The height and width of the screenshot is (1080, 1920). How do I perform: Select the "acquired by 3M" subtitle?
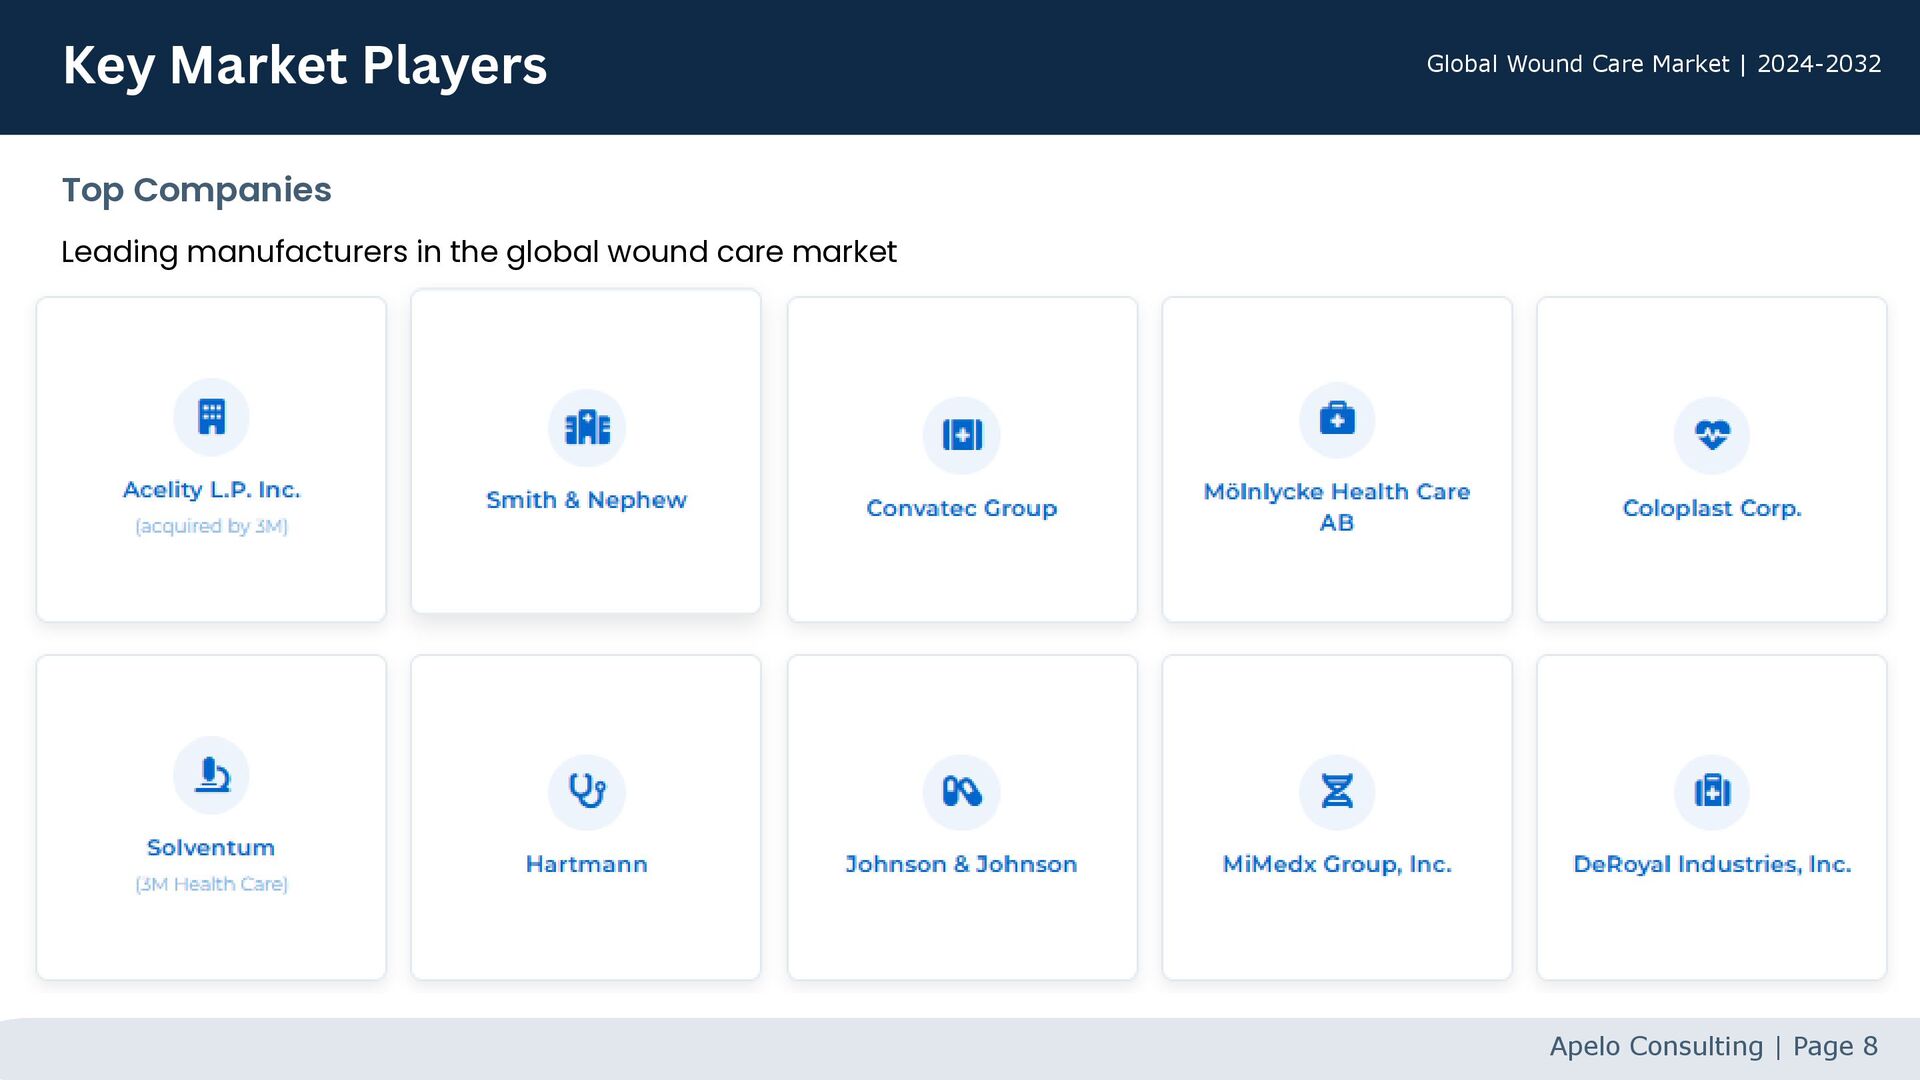(x=211, y=526)
